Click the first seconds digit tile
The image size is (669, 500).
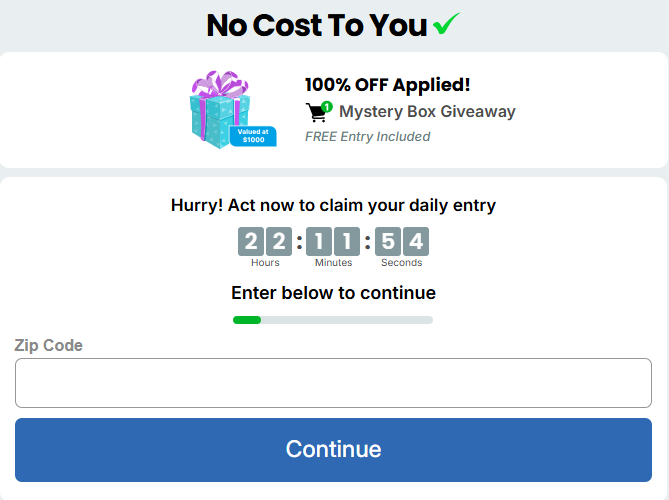coord(387,242)
